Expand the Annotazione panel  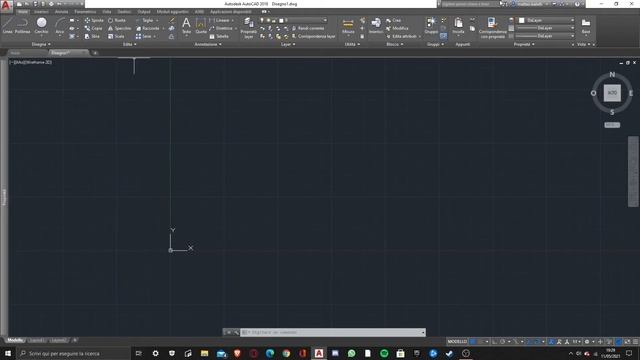click(208, 44)
